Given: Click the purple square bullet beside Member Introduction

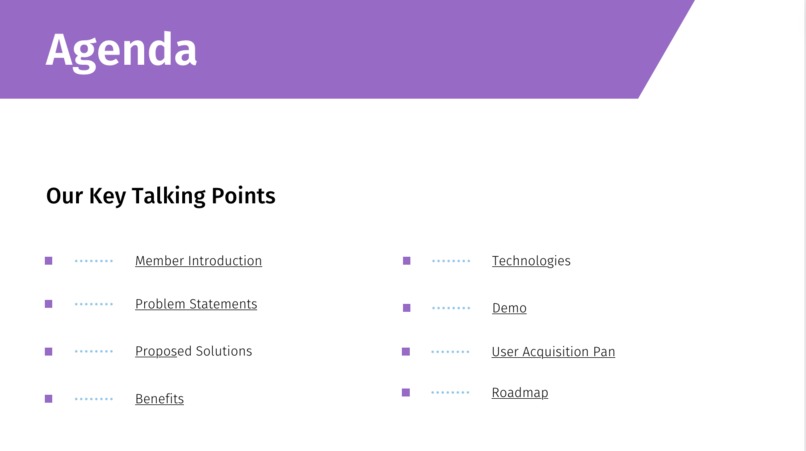Looking at the screenshot, I should [48, 261].
